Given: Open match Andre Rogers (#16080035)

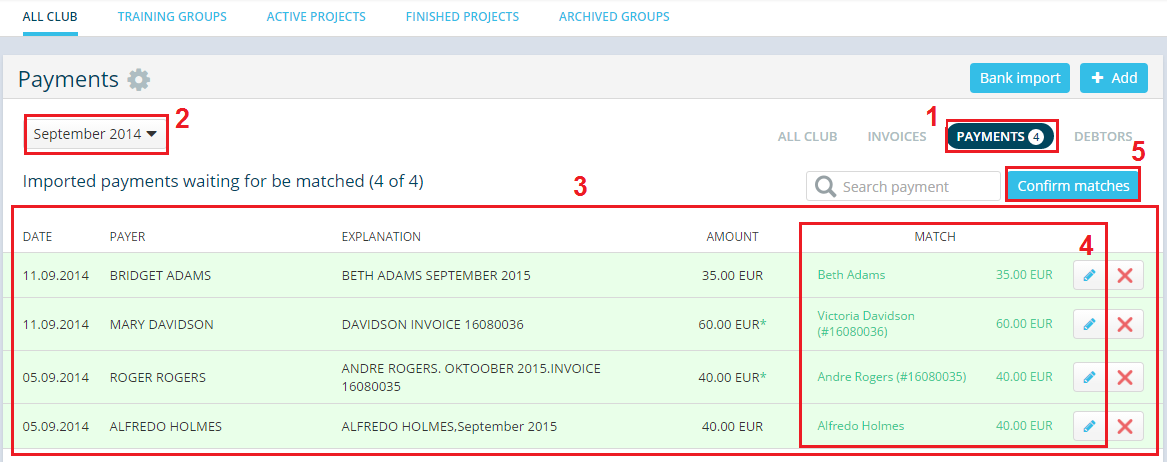Looking at the screenshot, I should click(892, 377).
